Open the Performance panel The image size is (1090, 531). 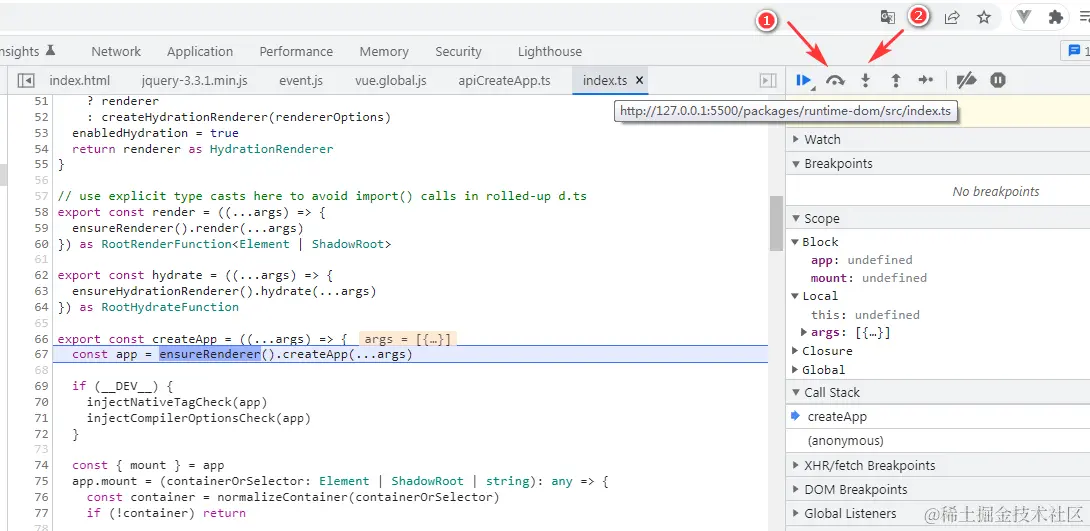coord(296,51)
